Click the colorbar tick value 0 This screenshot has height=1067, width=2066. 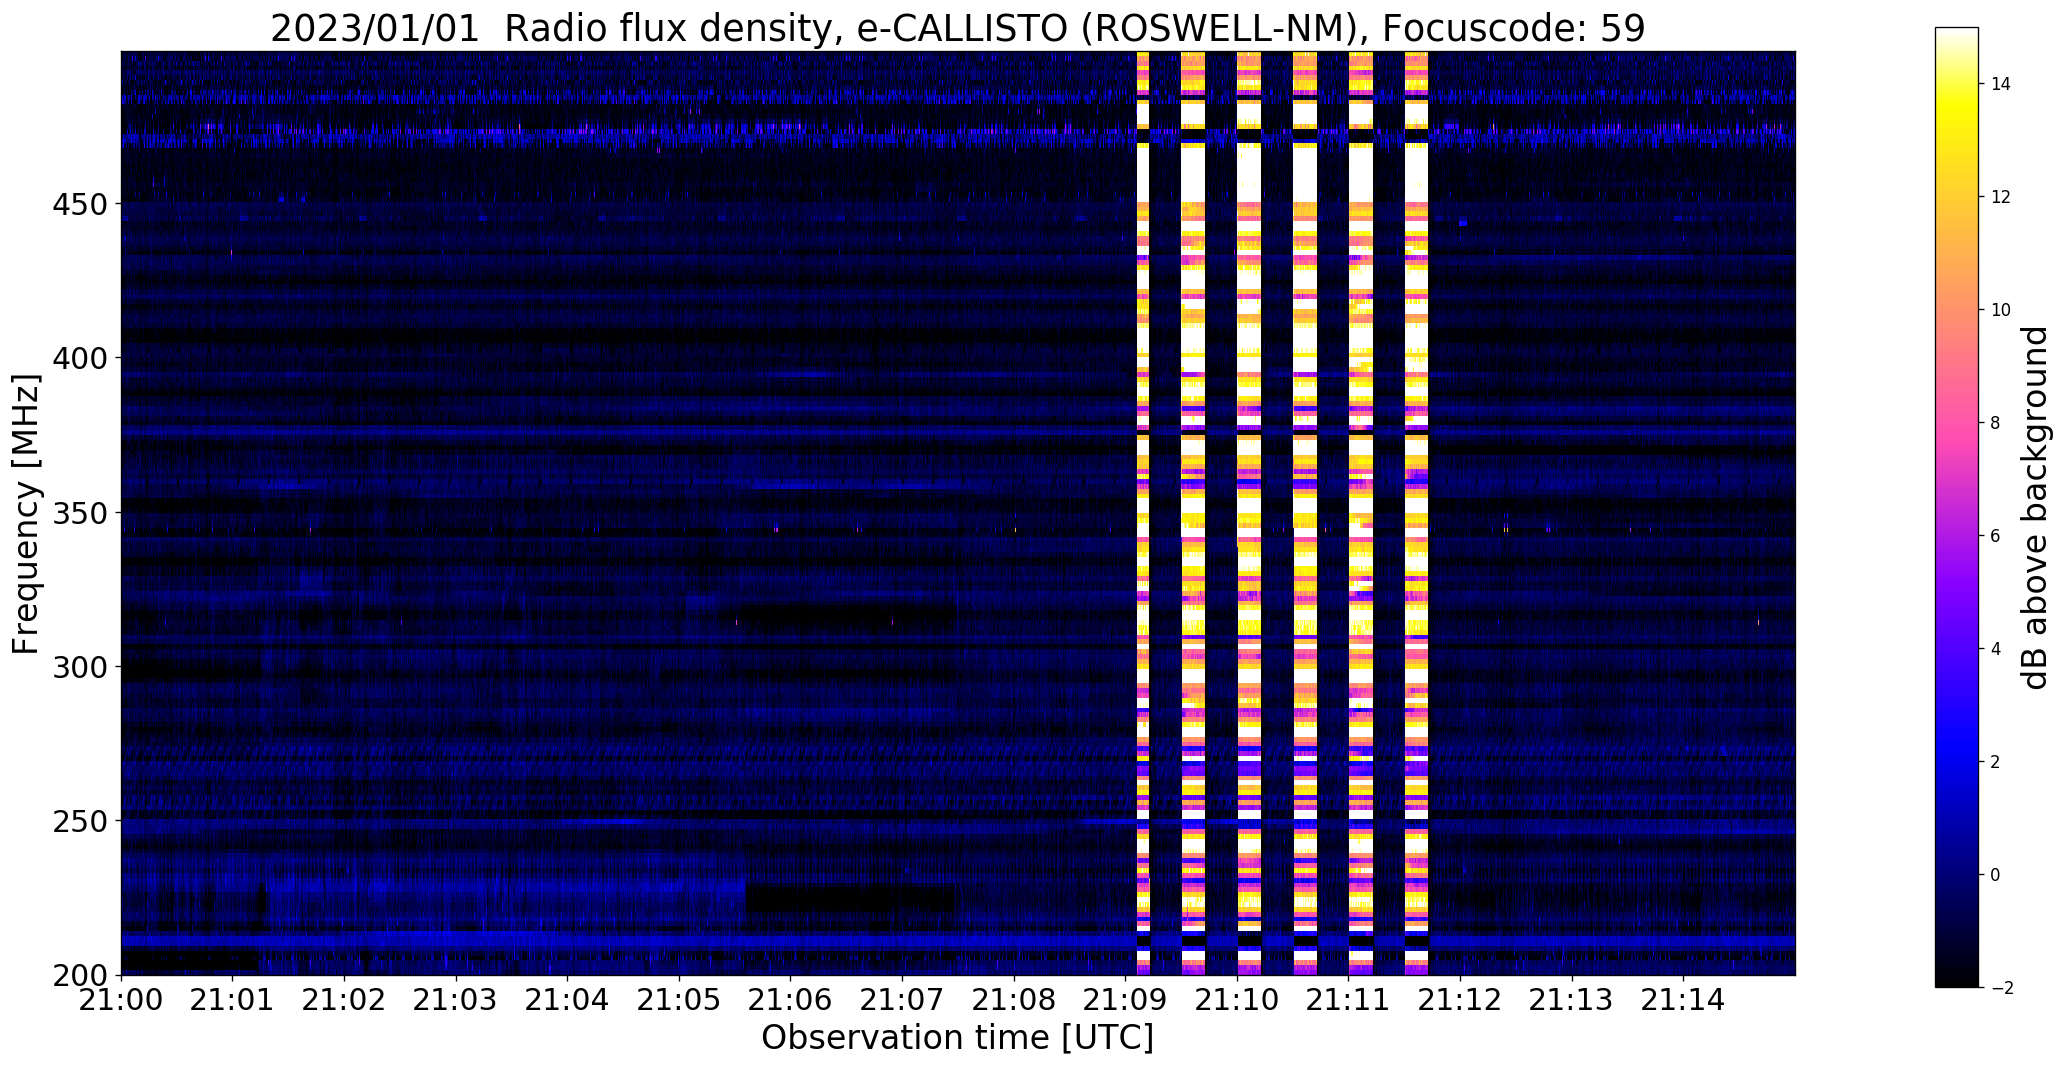click(x=1996, y=875)
